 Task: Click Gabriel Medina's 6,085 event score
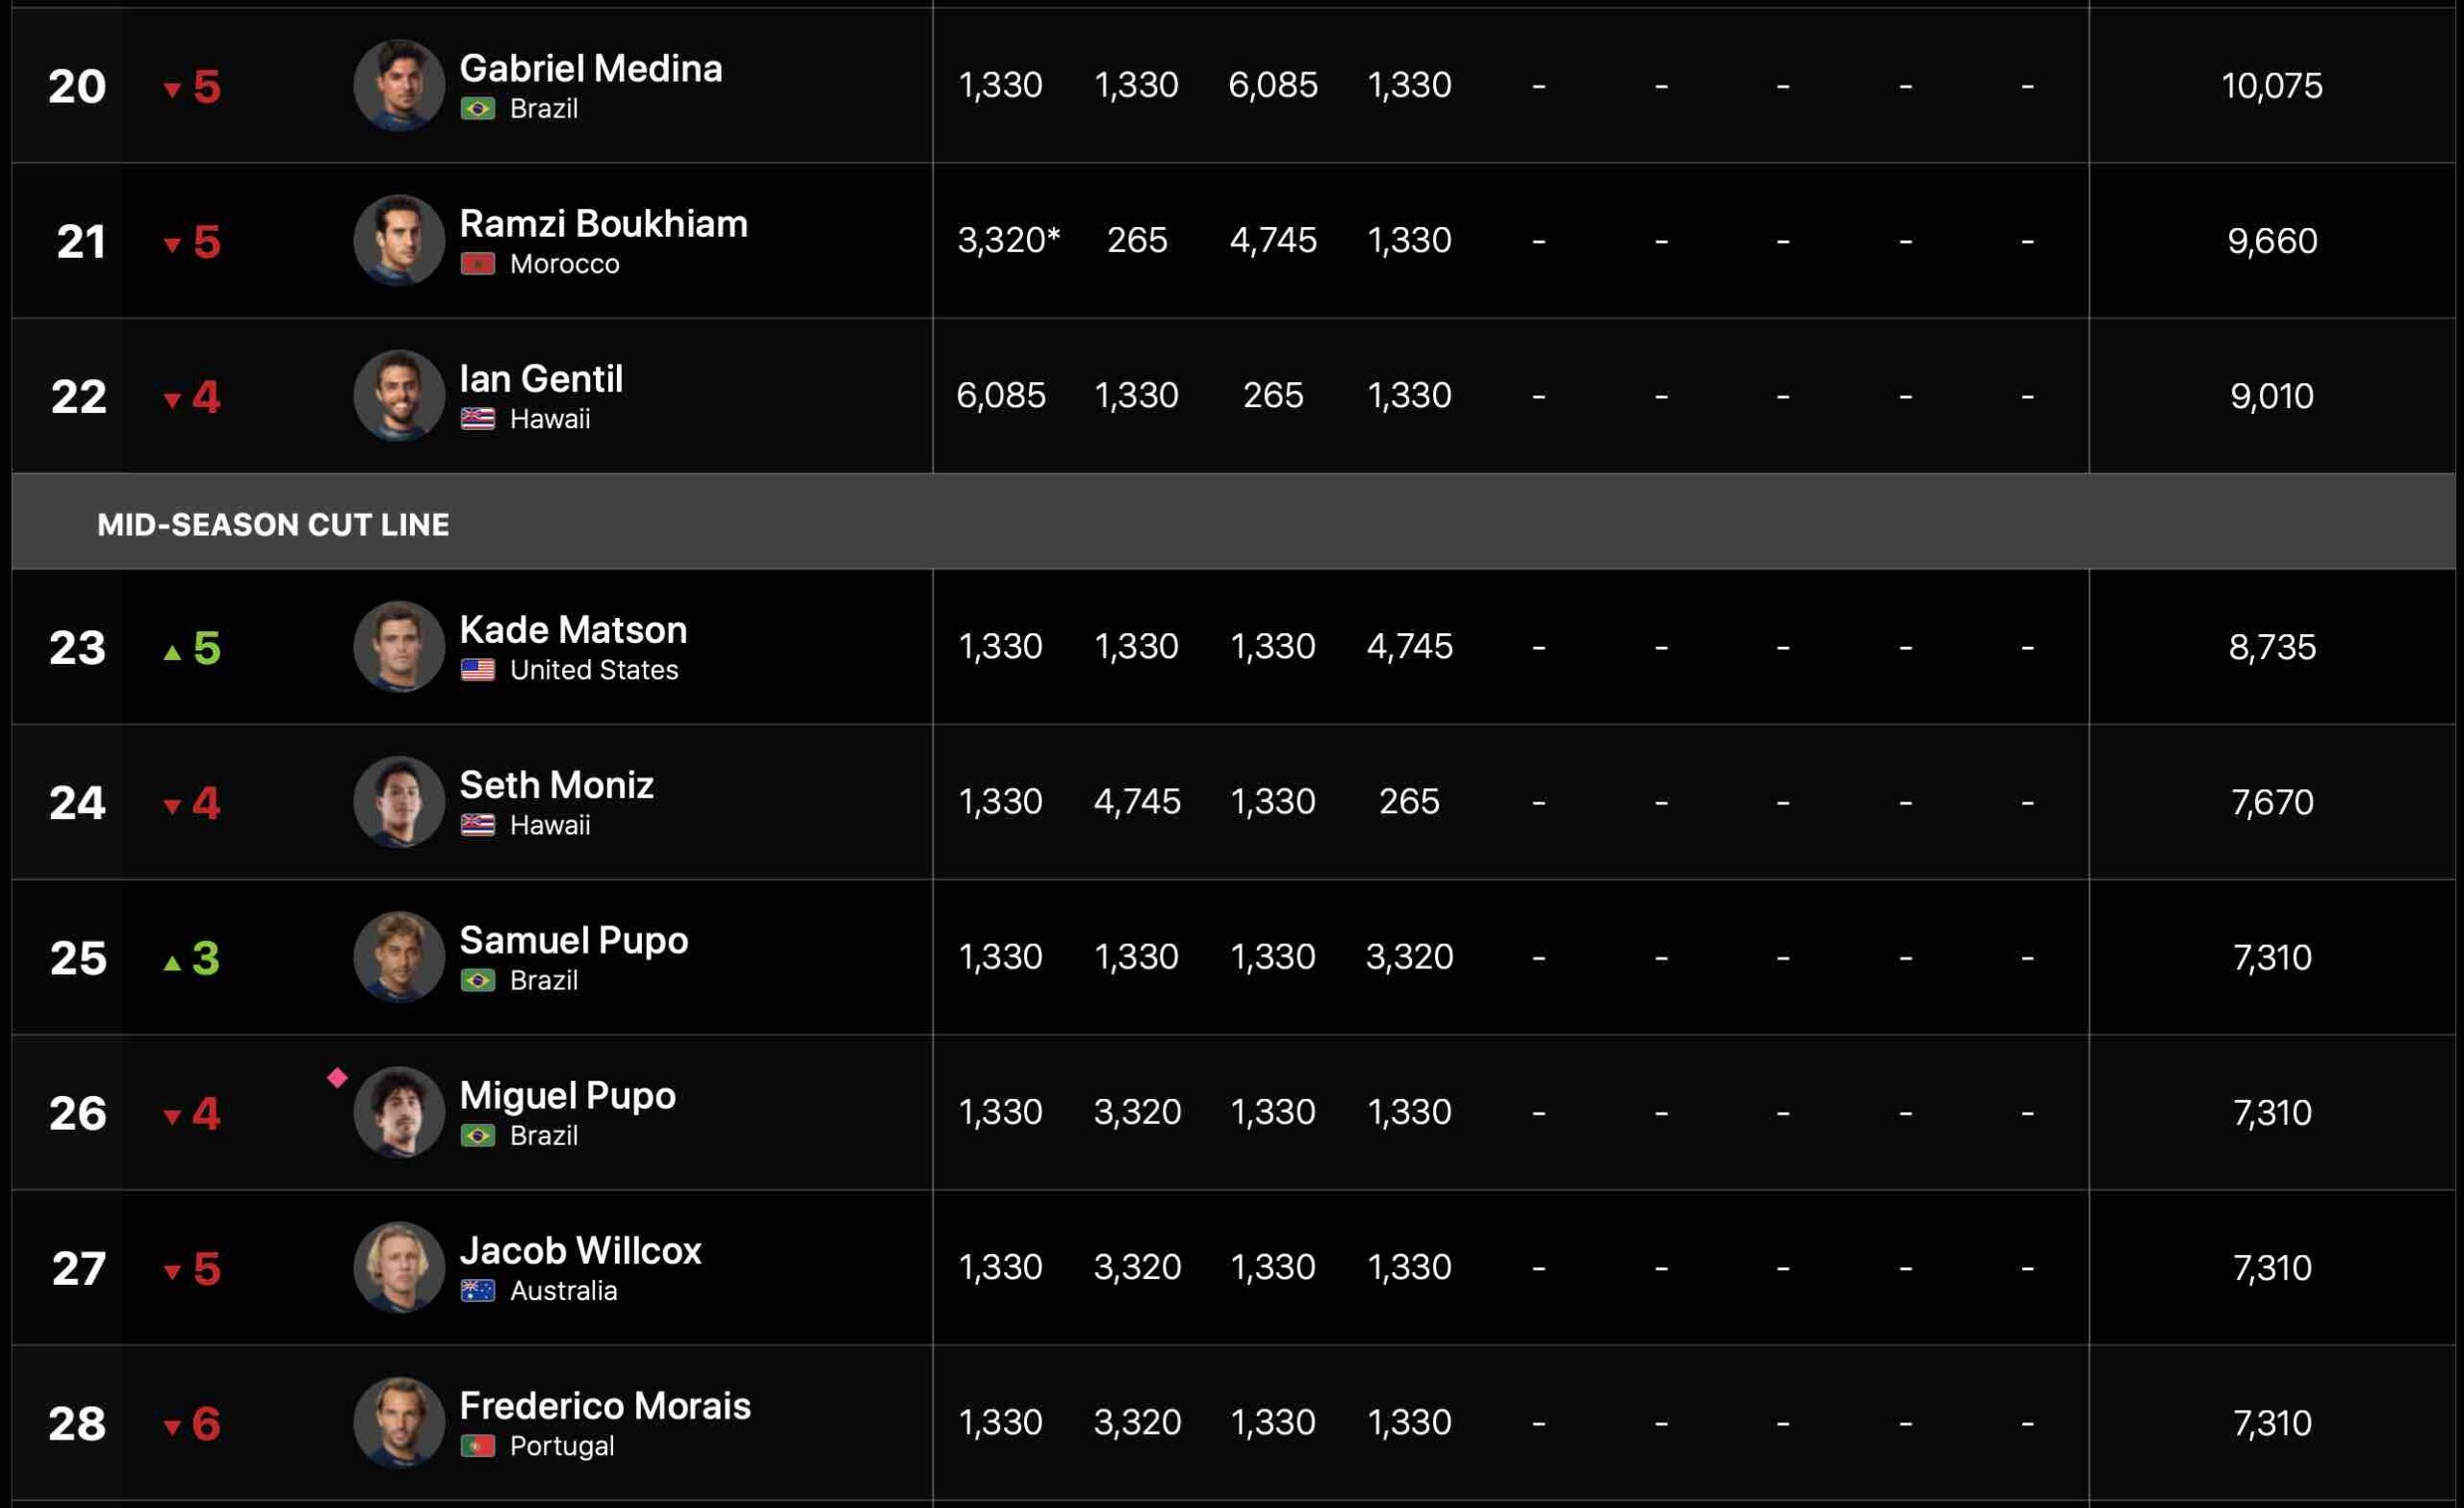point(1273,86)
